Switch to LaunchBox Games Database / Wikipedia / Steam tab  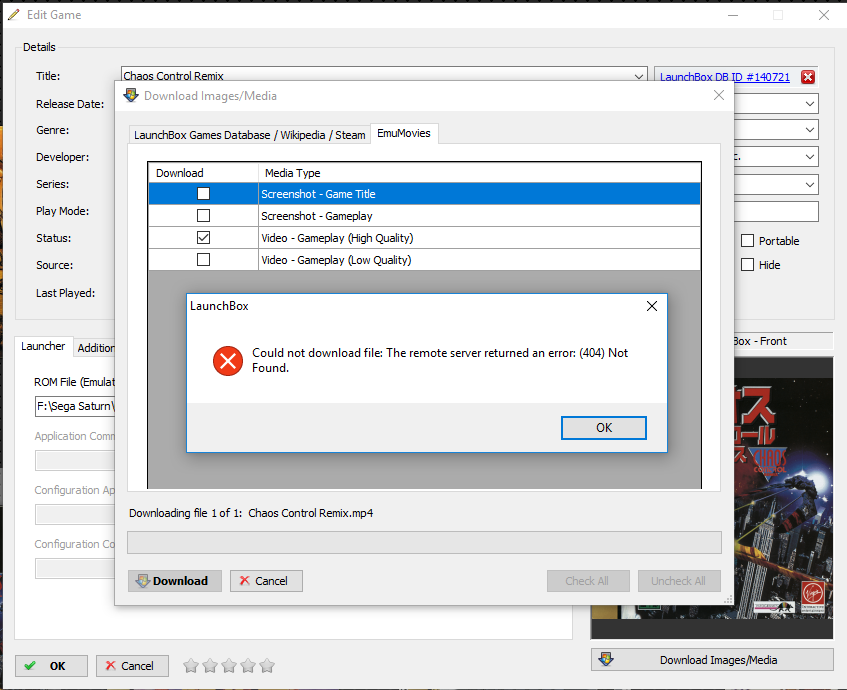point(250,135)
